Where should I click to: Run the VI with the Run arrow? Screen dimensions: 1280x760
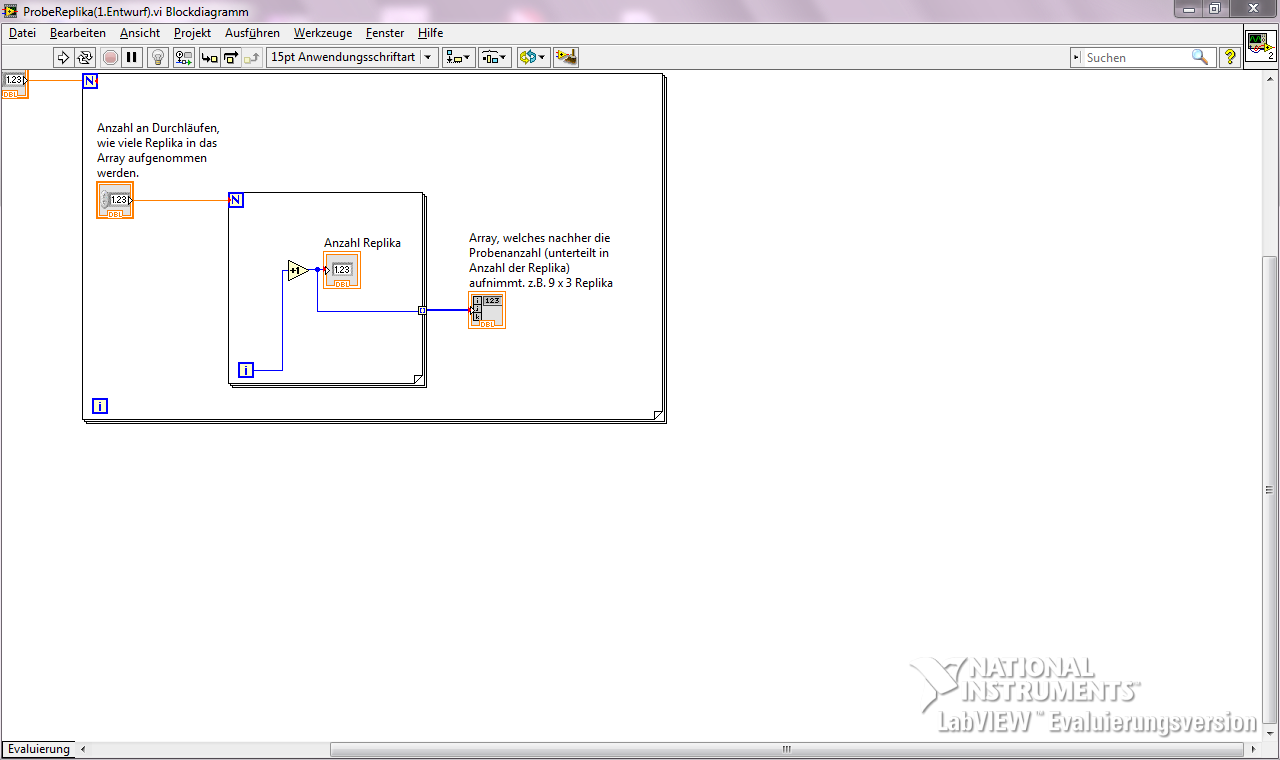pos(62,57)
